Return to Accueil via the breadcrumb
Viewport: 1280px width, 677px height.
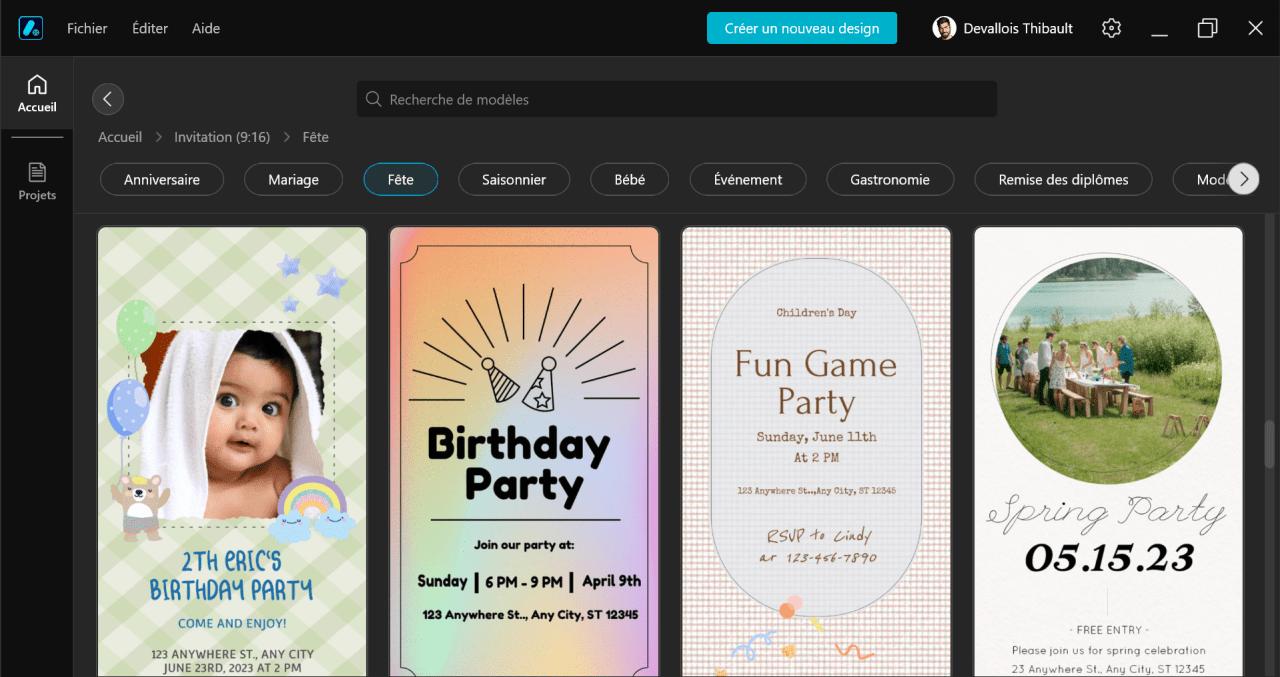point(119,137)
